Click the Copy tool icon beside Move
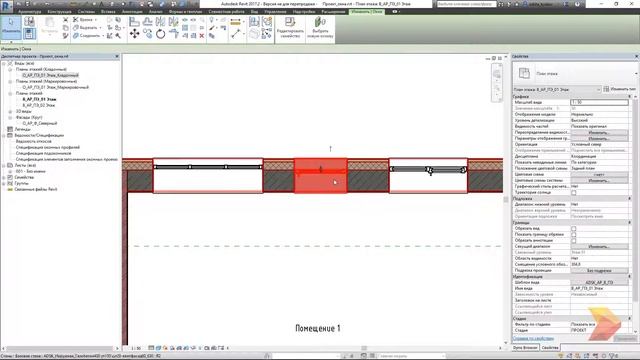This screenshot has width=640, height=360. tap(147, 34)
